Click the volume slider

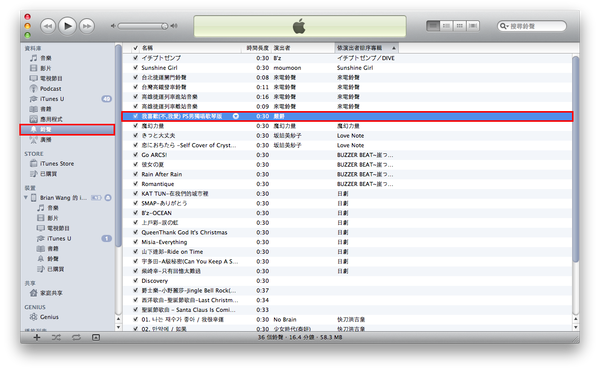142,26
